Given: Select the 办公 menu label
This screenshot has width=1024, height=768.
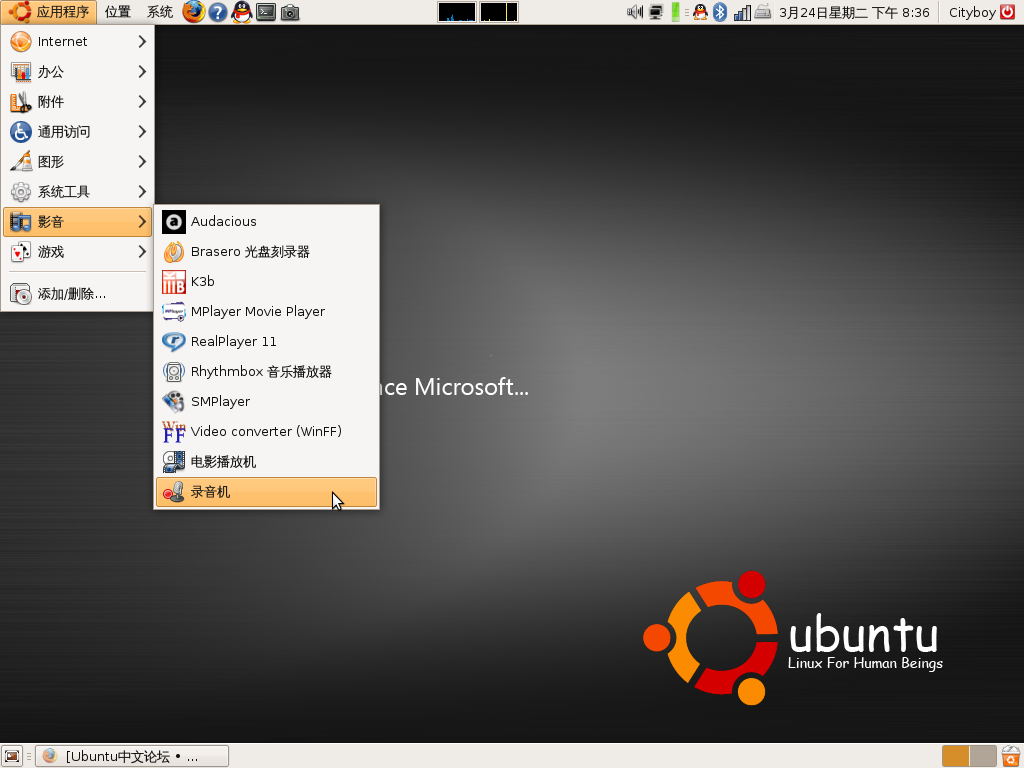Looking at the screenshot, I should pyautogui.click(x=50, y=72).
